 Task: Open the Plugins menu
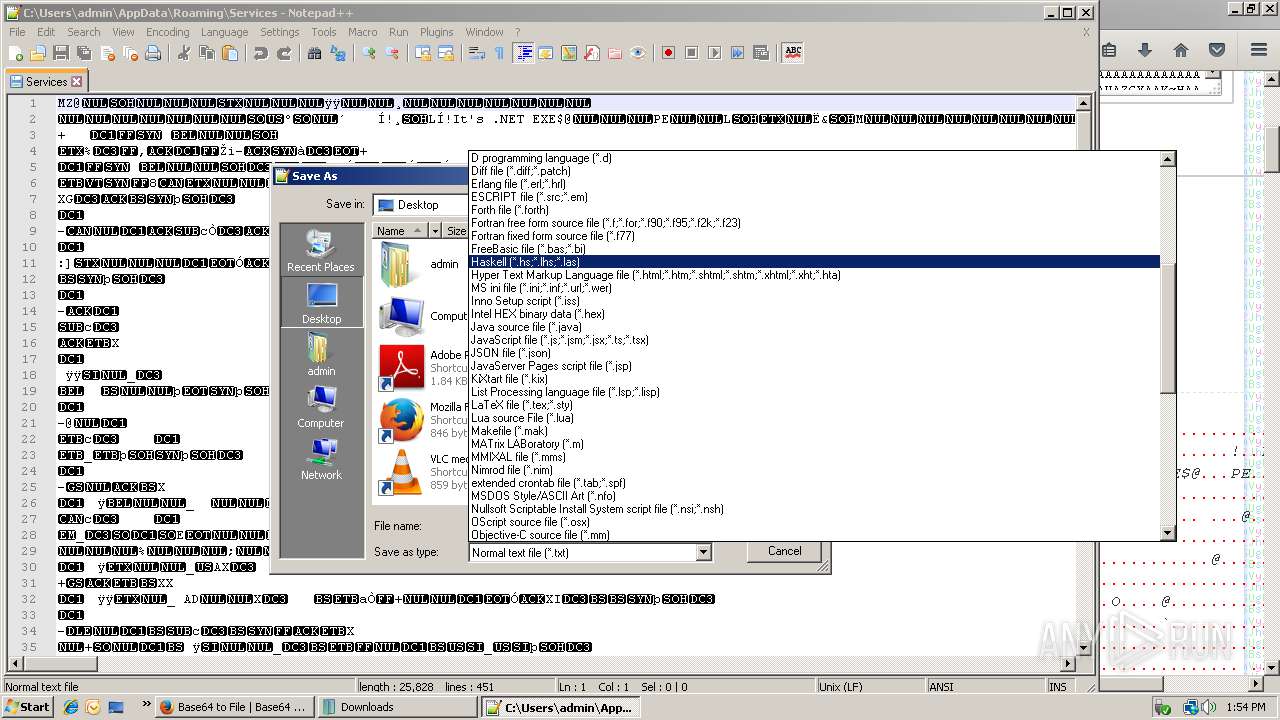436,32
